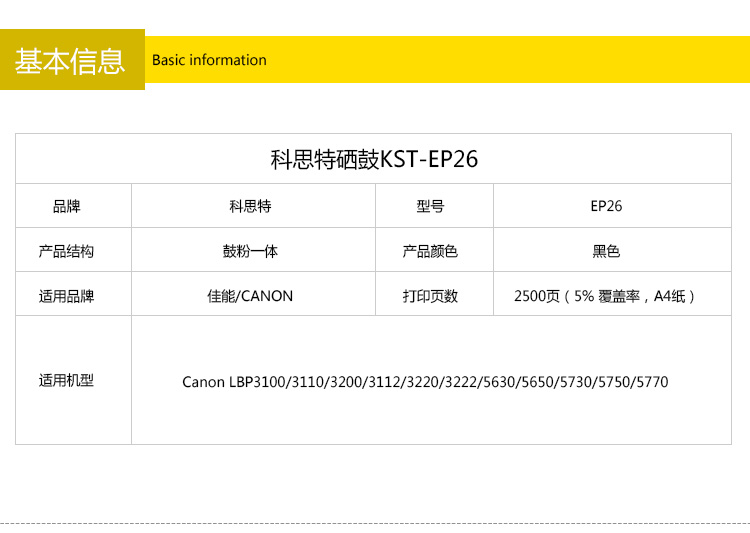Image resolution: width=750 pixels, height=533 pixels.
Task: Click the 'Basic information' subtitle text
Action: tap(209, 60)
